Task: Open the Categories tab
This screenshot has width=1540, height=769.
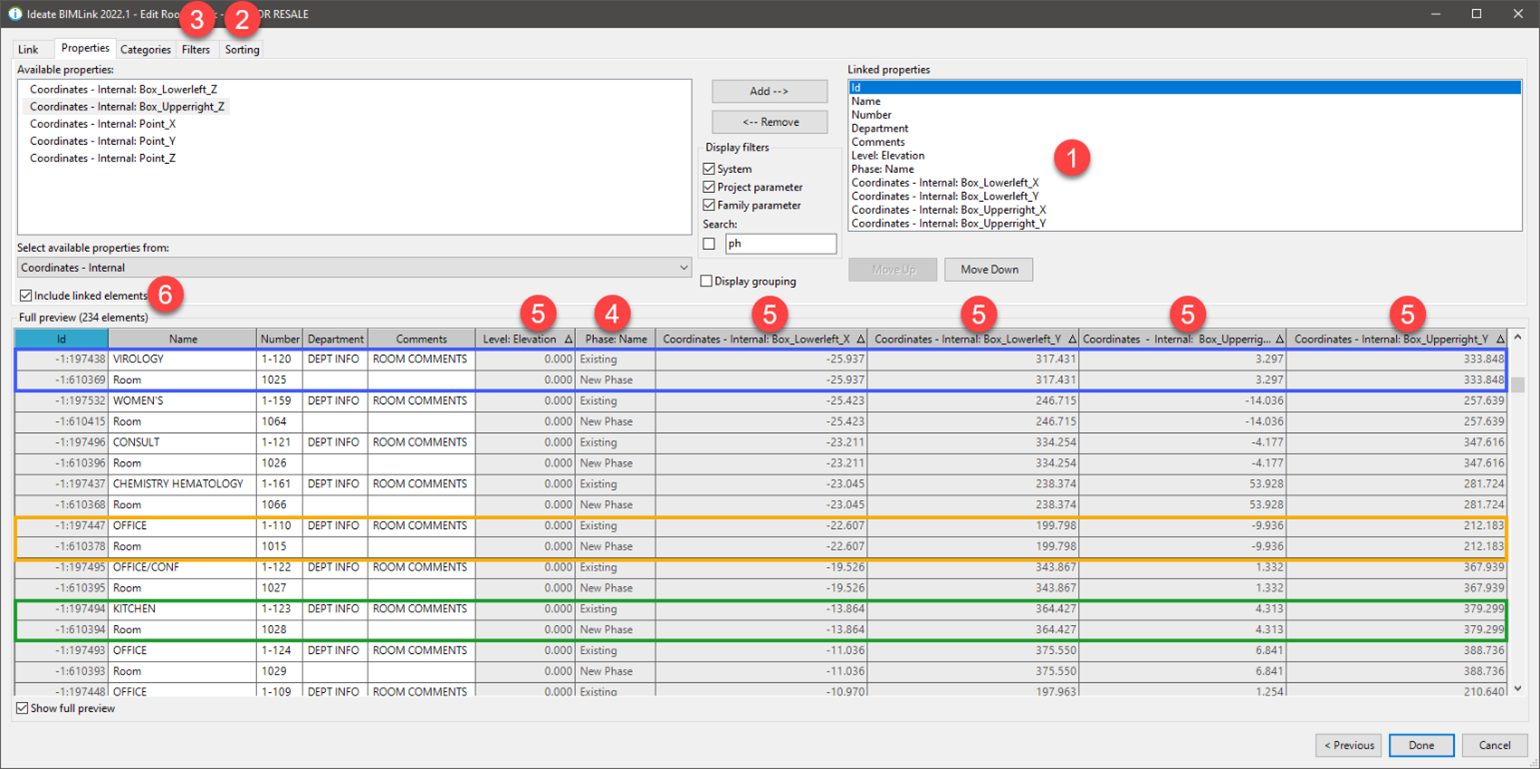Action: click(x=146, y=49)
